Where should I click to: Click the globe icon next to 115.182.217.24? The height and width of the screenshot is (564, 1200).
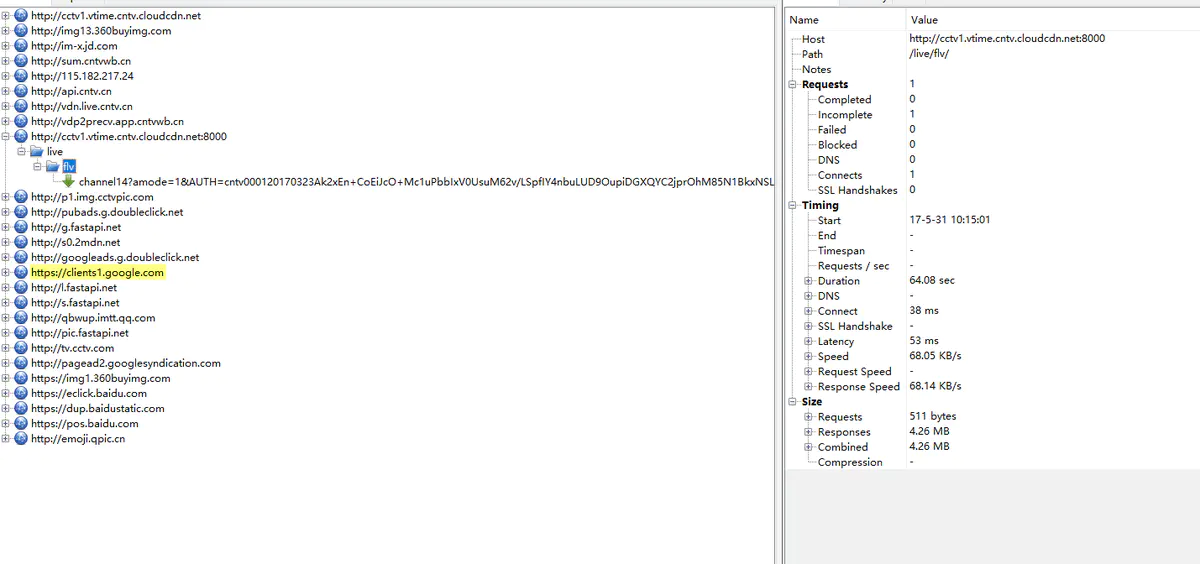pyautogui.click(x=21, y=76)
